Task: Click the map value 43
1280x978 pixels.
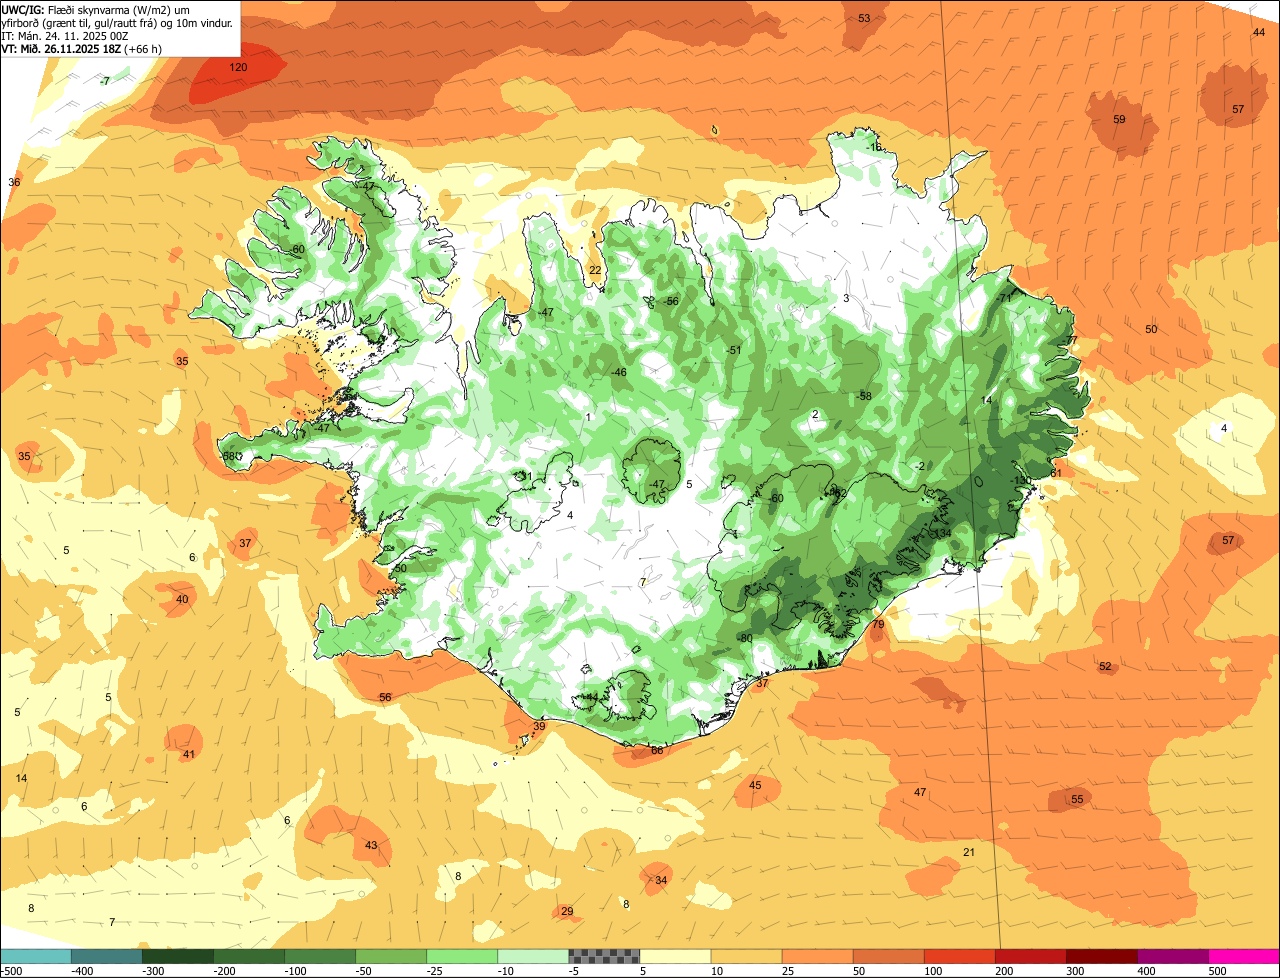Action: click(x=371, y=845)
